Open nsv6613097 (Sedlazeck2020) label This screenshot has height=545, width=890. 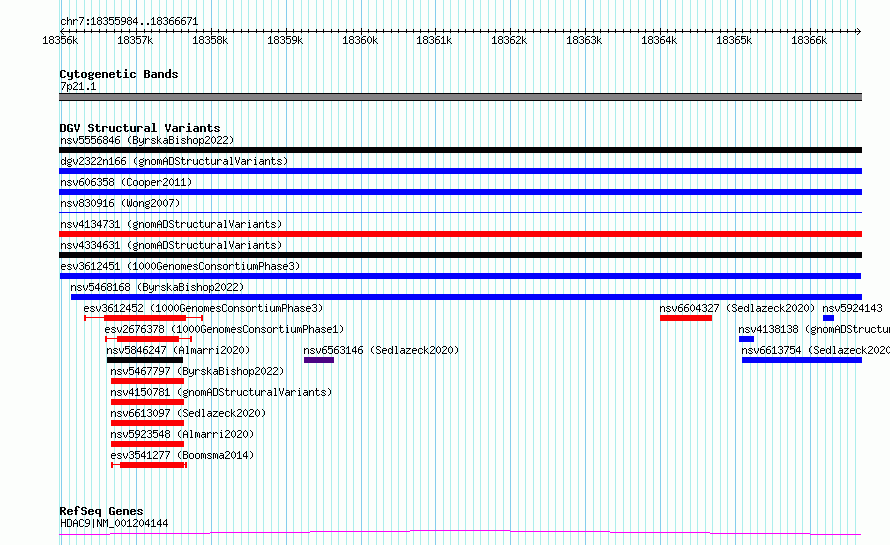coord(188,413)
